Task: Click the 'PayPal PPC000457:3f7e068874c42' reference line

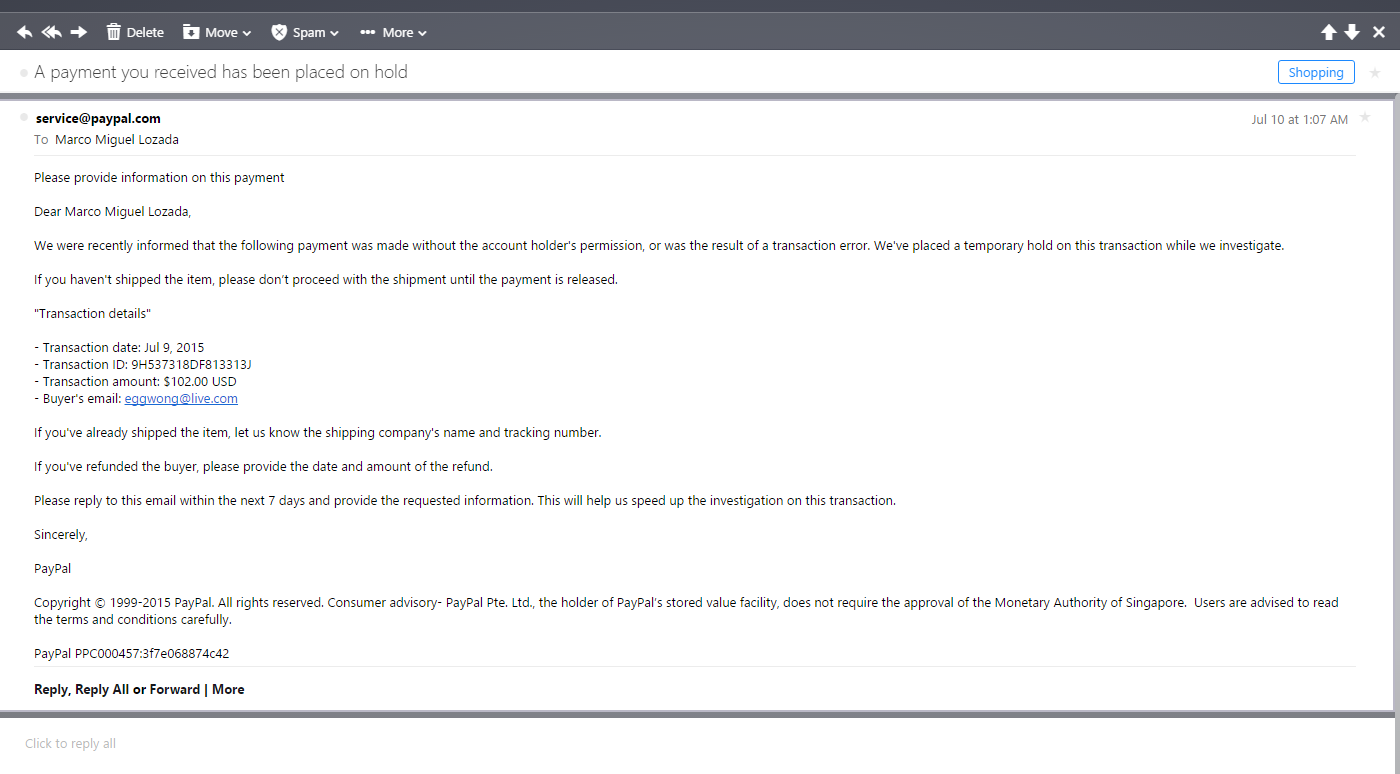Action: pos(132,653)
